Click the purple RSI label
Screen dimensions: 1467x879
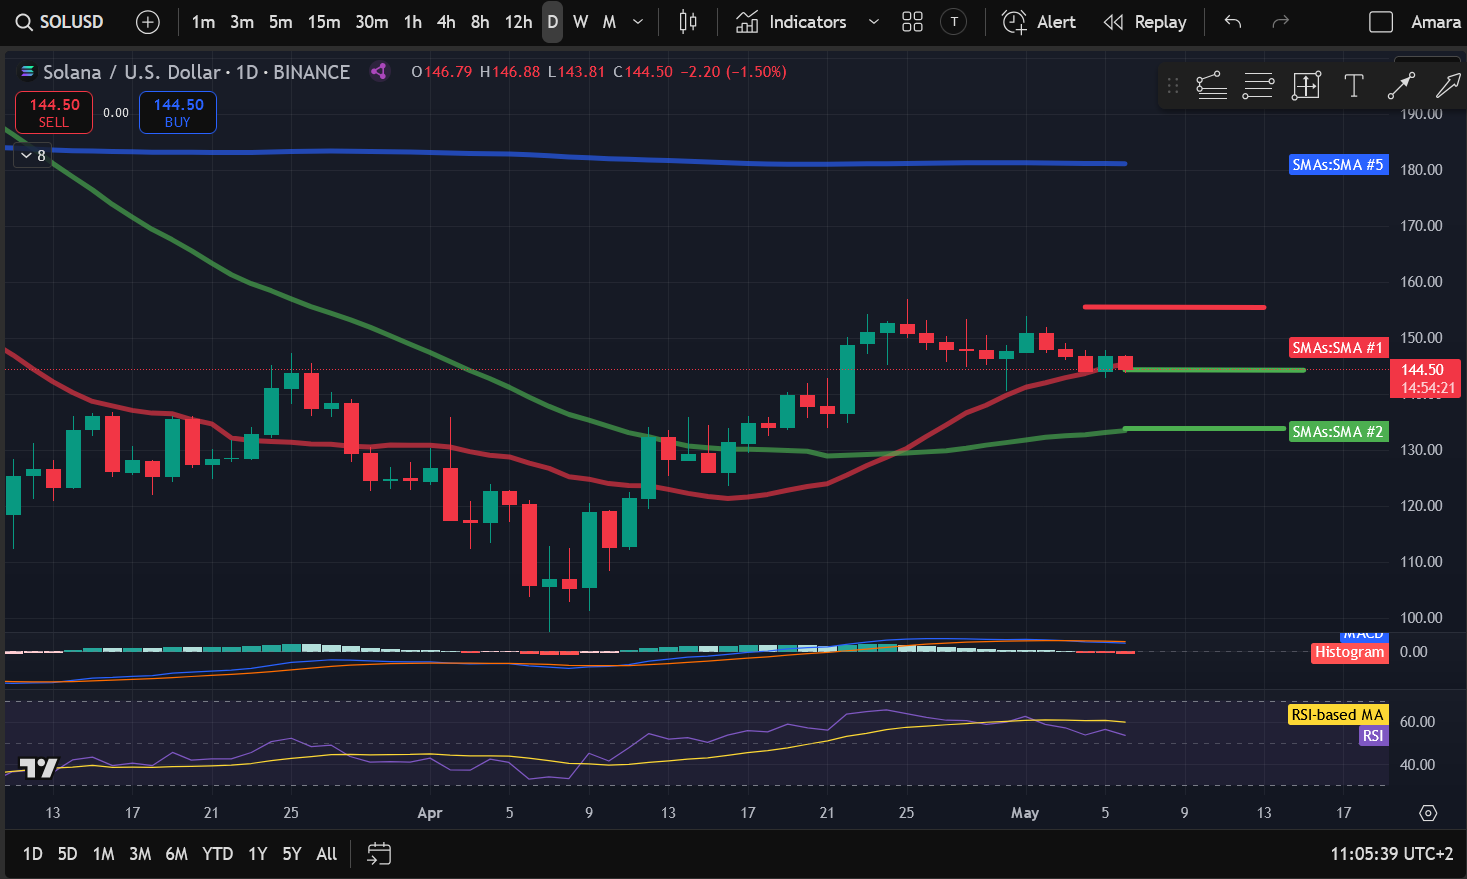pyautogui.click(x=1373, y=736)
